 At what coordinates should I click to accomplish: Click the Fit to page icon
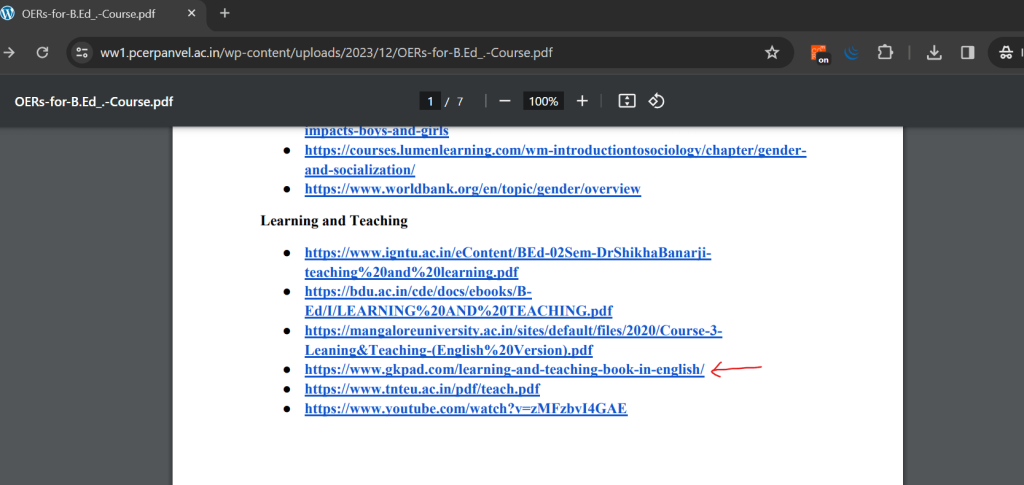coord(627,101)
